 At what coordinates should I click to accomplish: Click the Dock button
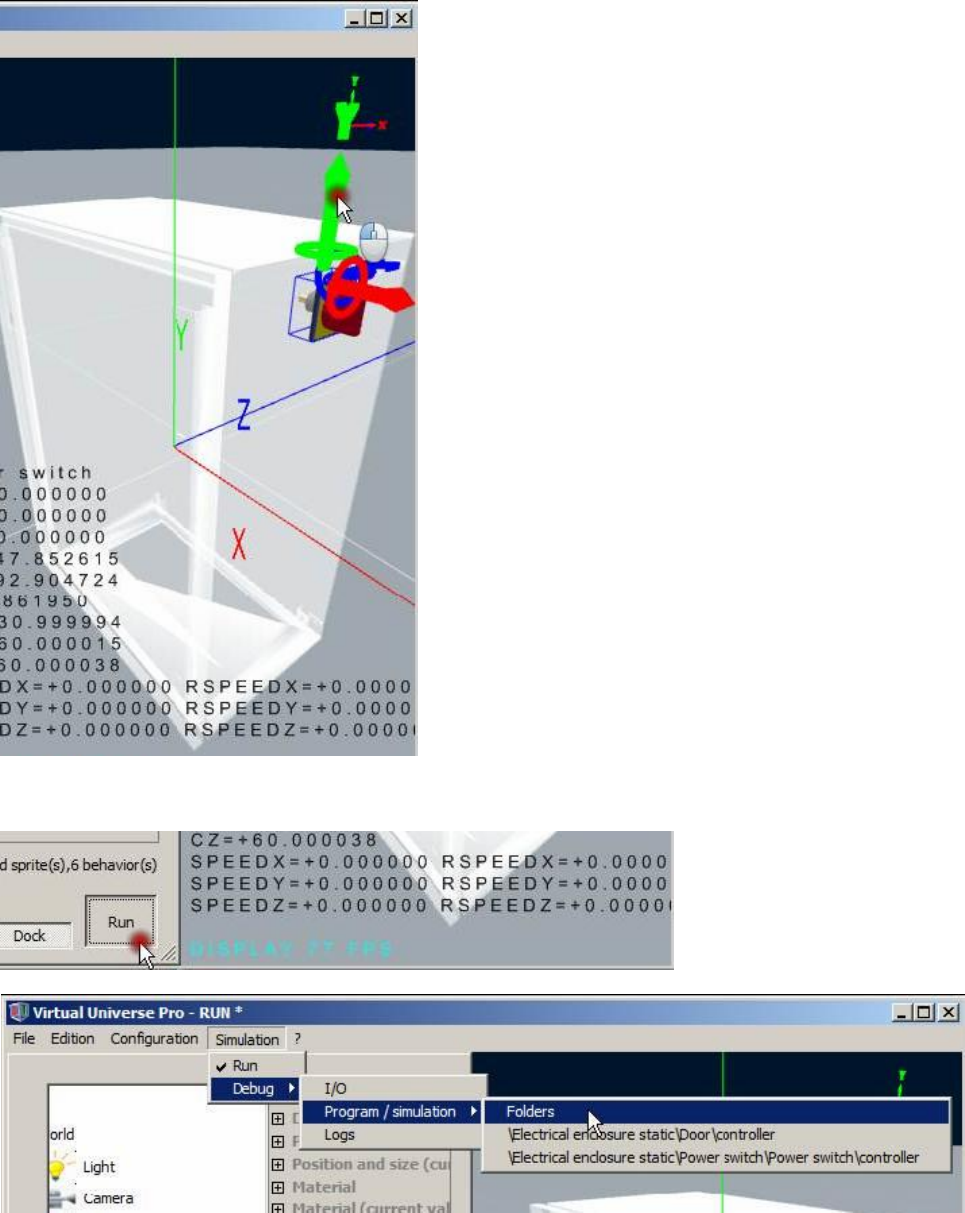point(37,937)
